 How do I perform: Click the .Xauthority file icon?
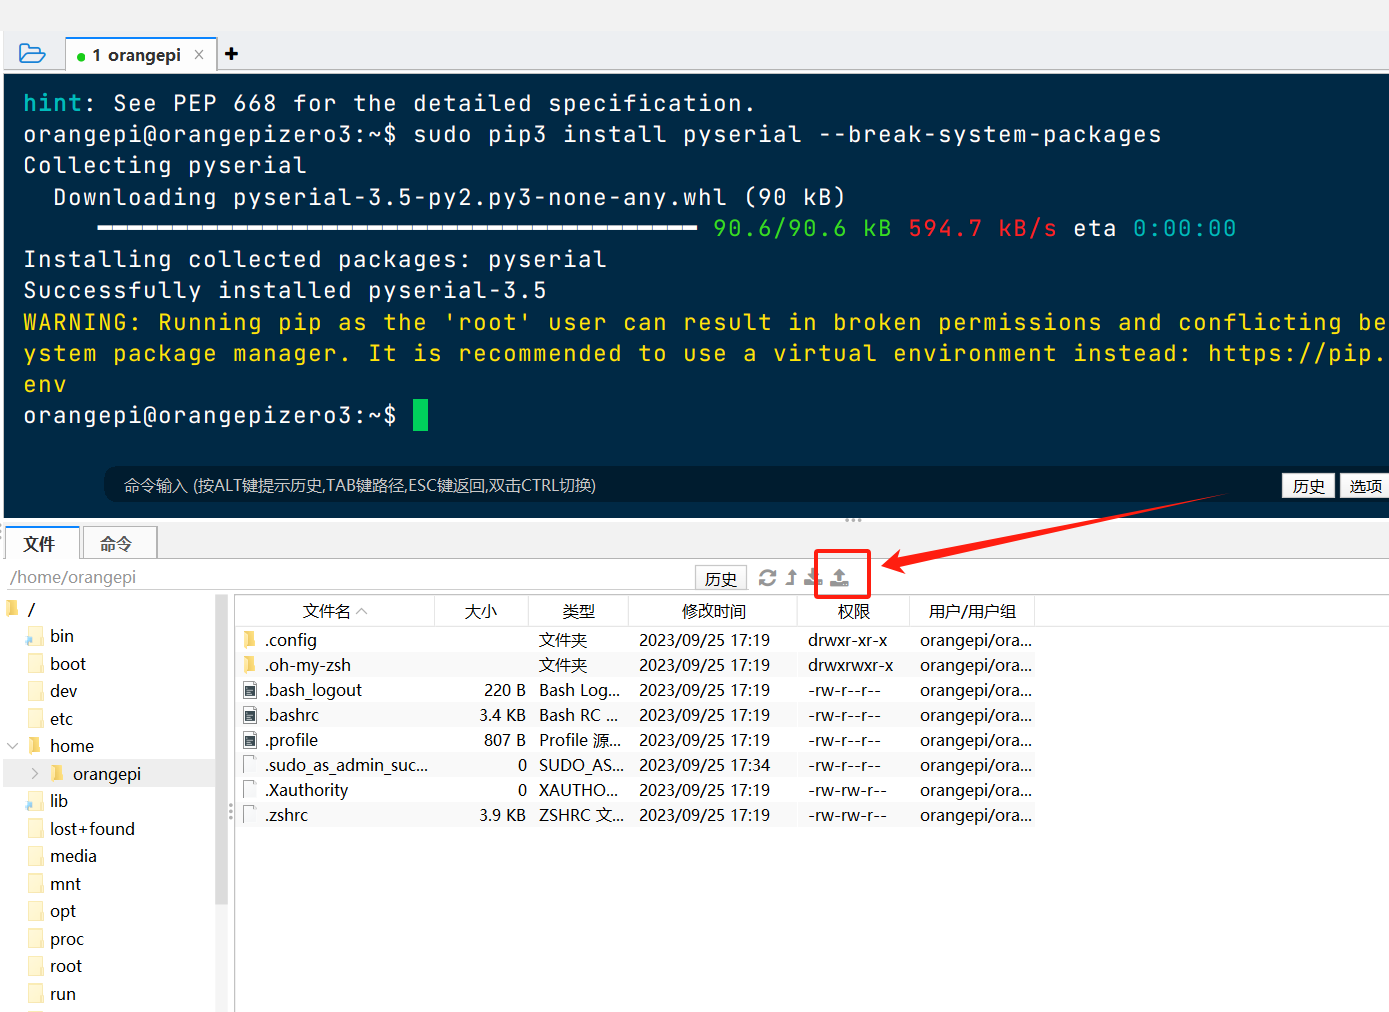[x=250, y=789]
